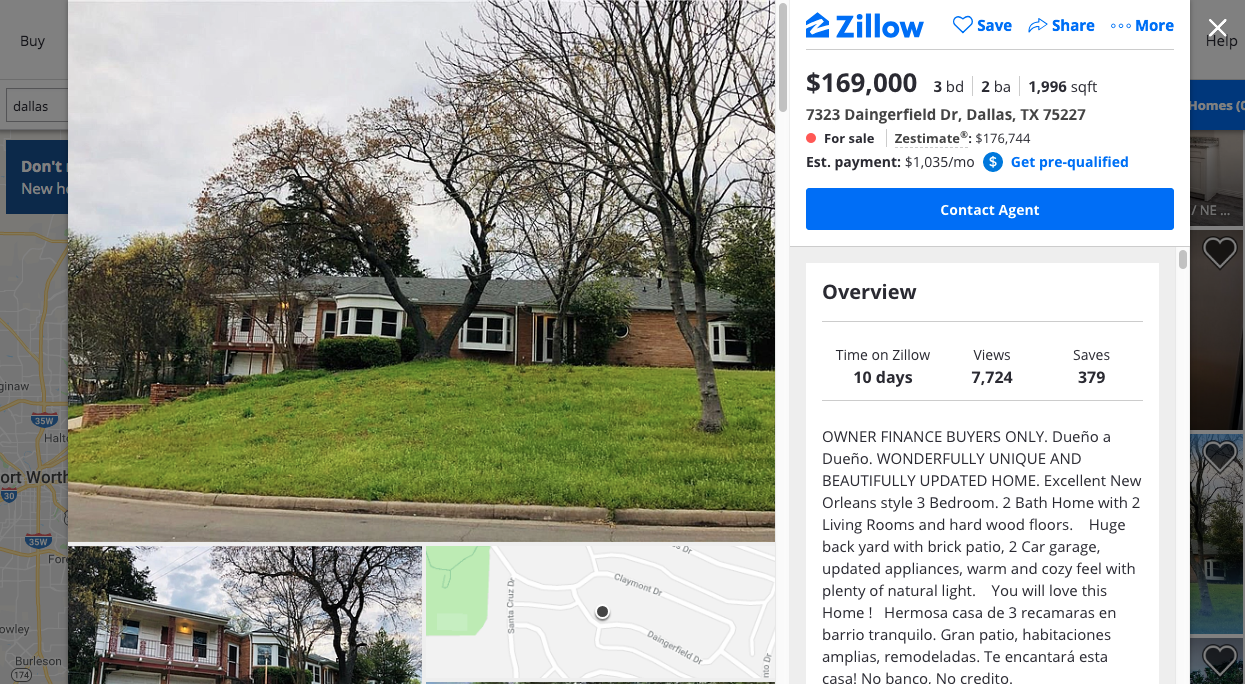Click the dallas search input field
The height and width of the screenshot is (684, 1245).
tap(36, 106)
